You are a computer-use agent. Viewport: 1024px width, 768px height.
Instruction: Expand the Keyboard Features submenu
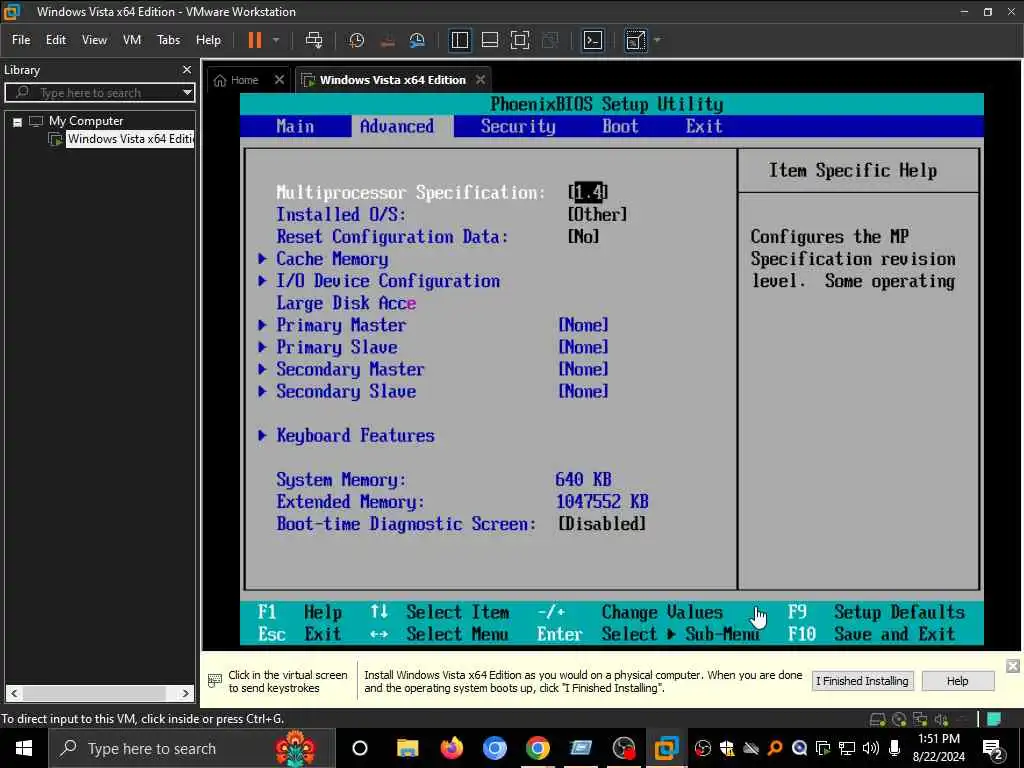(355, 436)
